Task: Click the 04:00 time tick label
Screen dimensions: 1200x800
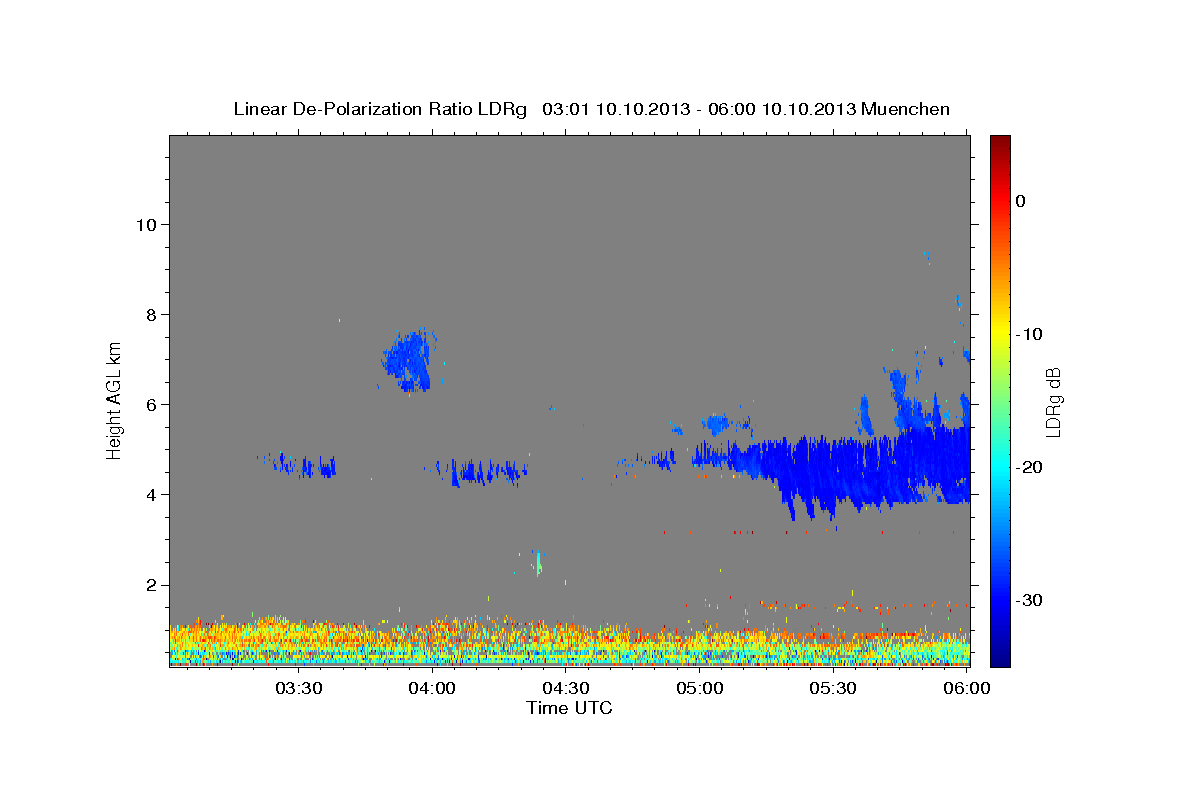Action: point(432,689)
